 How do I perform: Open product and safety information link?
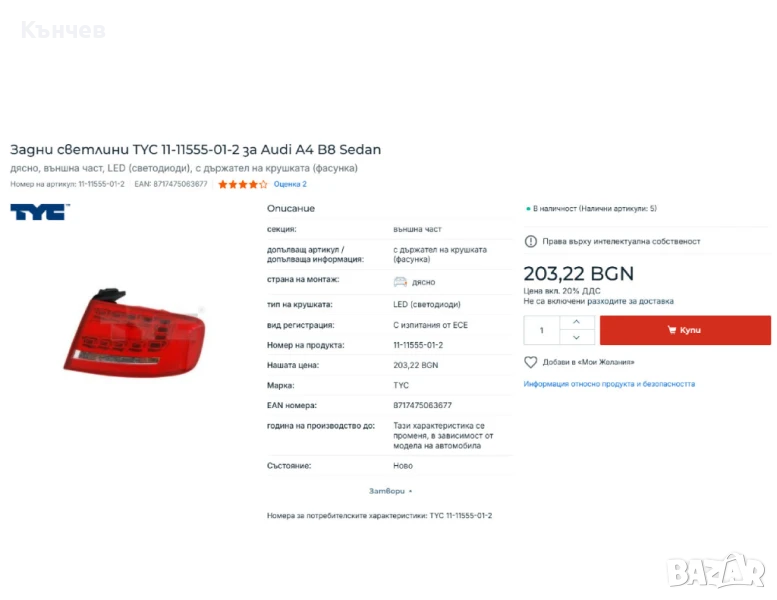(609, 384)
